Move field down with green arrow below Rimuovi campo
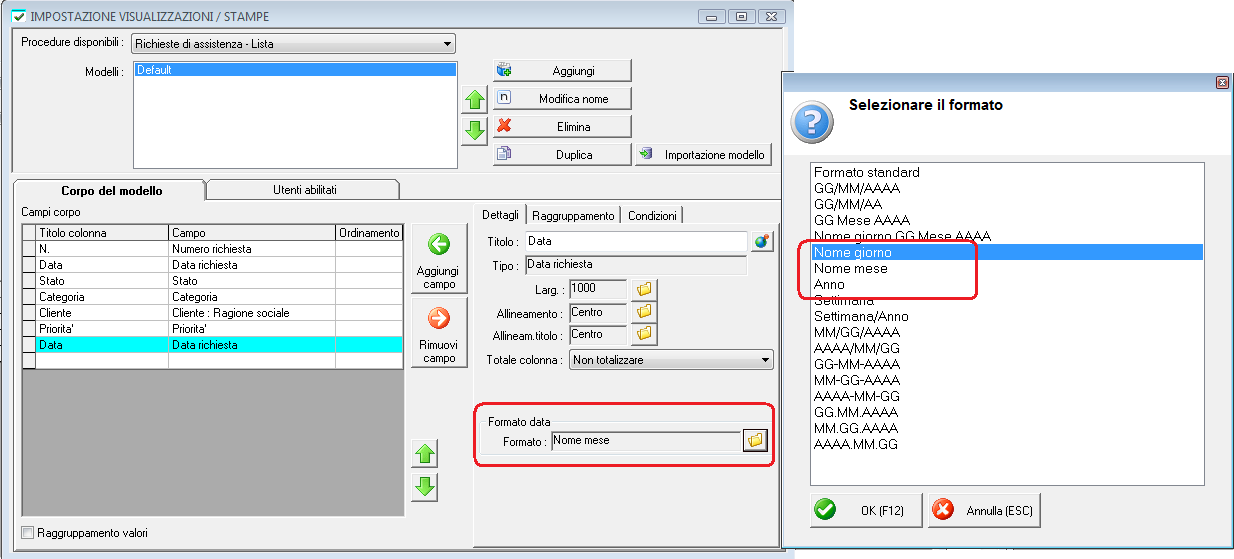 tap(426, 487)
